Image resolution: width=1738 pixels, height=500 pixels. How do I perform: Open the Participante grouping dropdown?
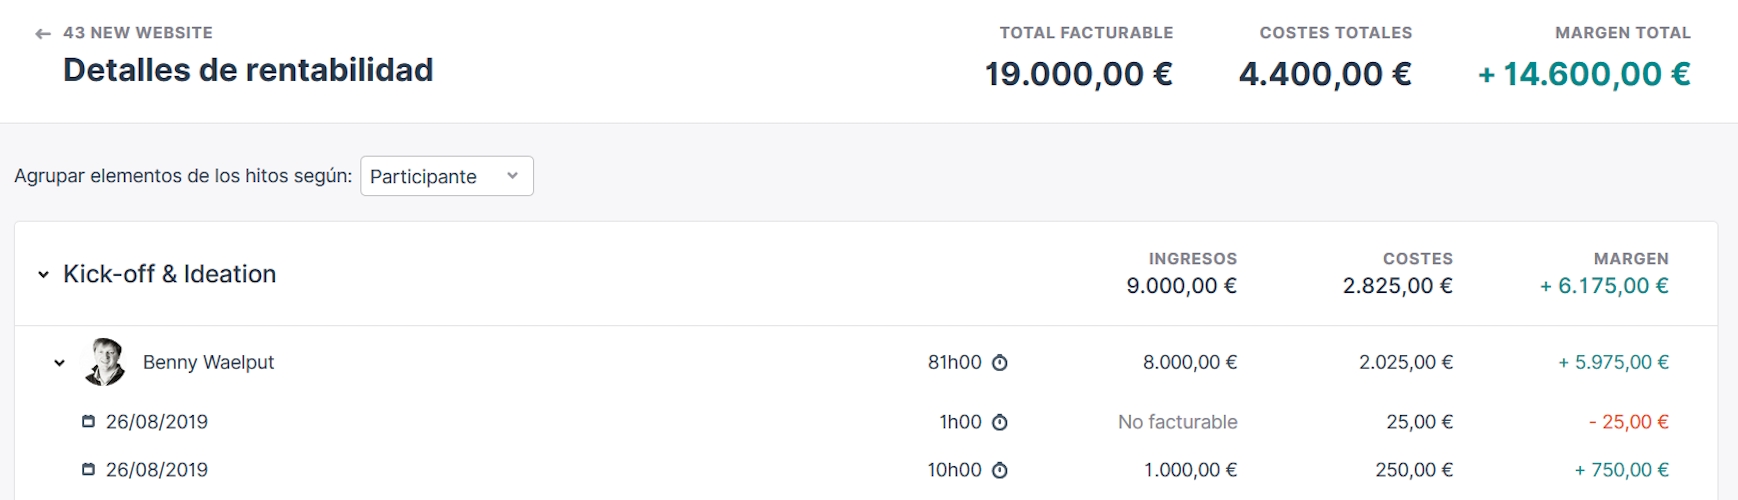pos(446,176)
